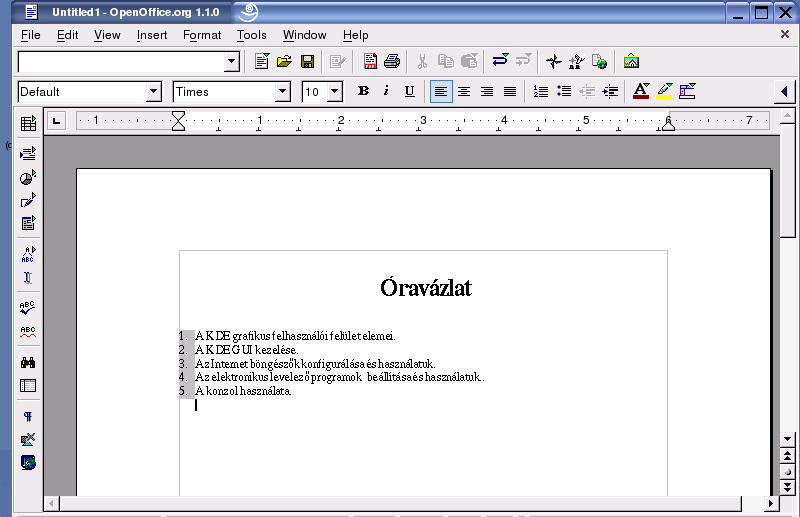Click the Form sidebar icon
The width and height of the screenshot is (800, 517).
28,223
